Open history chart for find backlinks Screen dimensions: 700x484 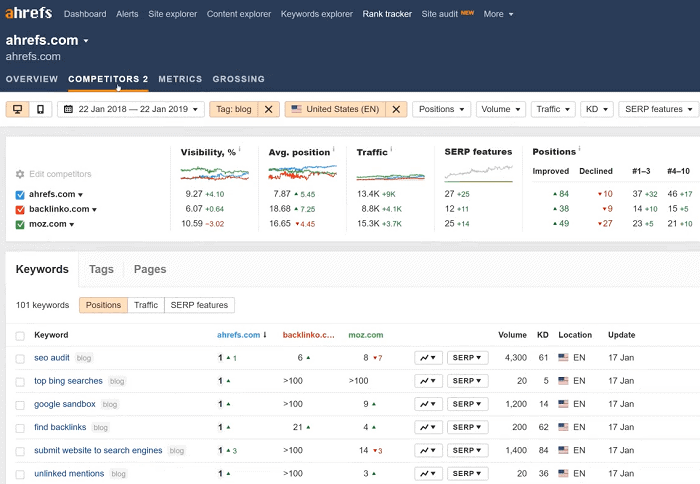coord(428,427)
